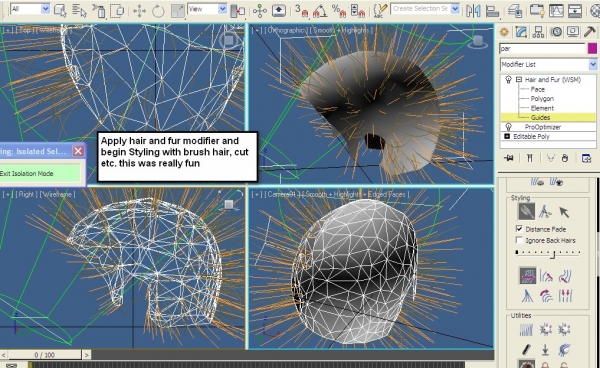Select the Hair Brush styling tool
The width and height of the screenshot is (600, 368).
tap(527, 211)
